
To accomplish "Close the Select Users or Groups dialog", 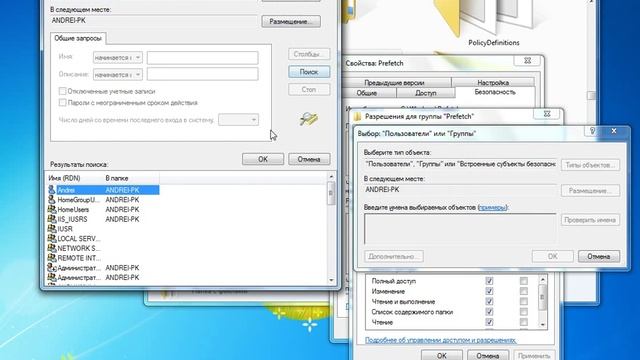I will tap(613, 131).
